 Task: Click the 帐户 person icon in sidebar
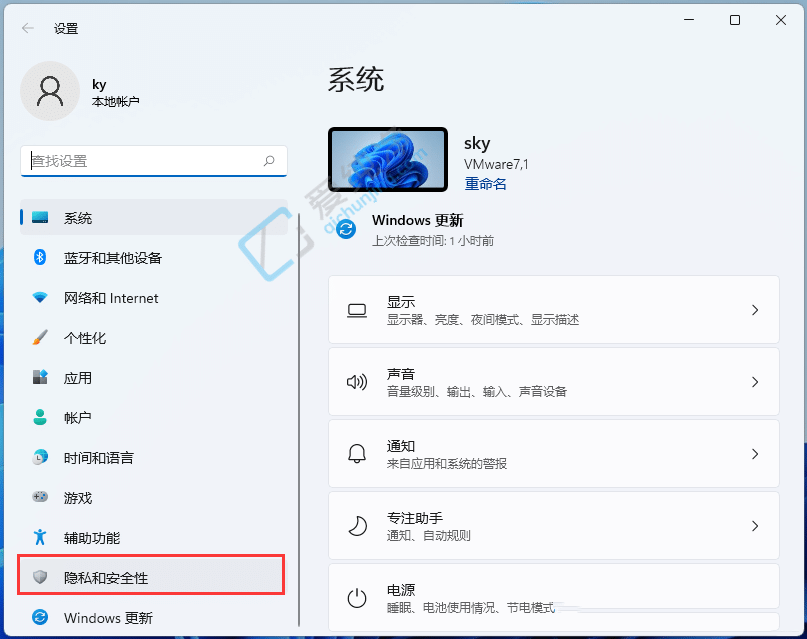40,417
